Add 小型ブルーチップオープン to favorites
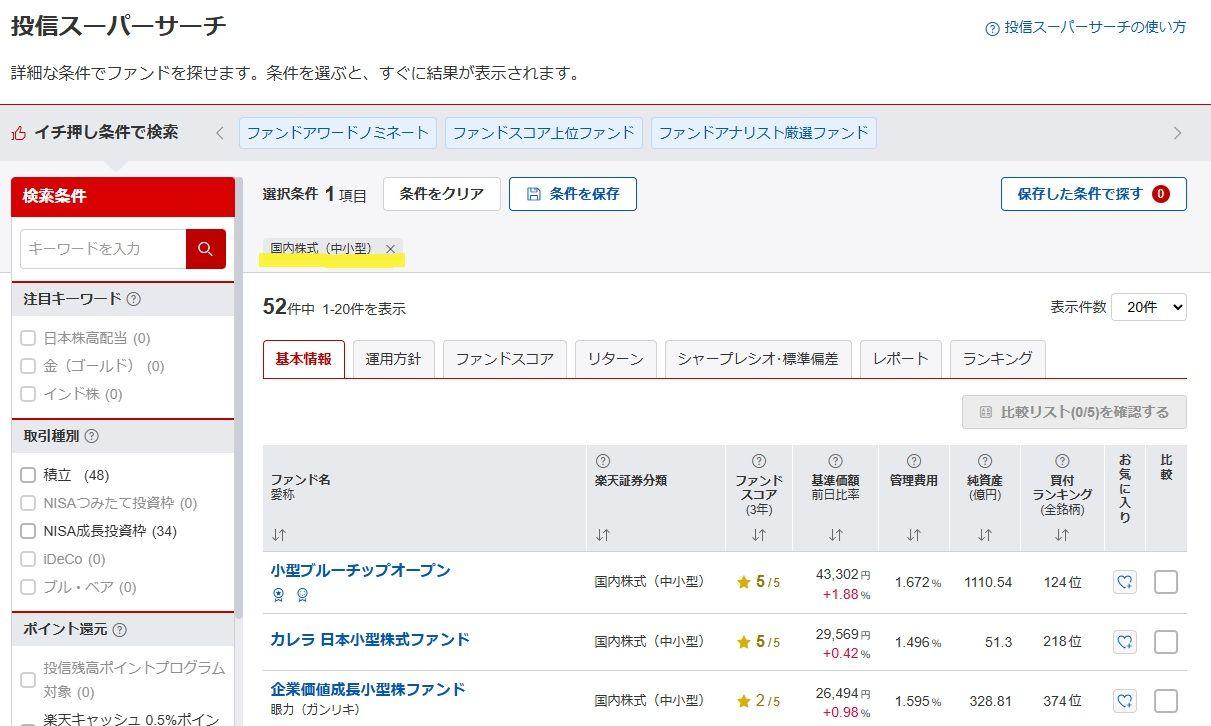Viewport: 1211px width, 726px height. click(x=1125, y=582)
